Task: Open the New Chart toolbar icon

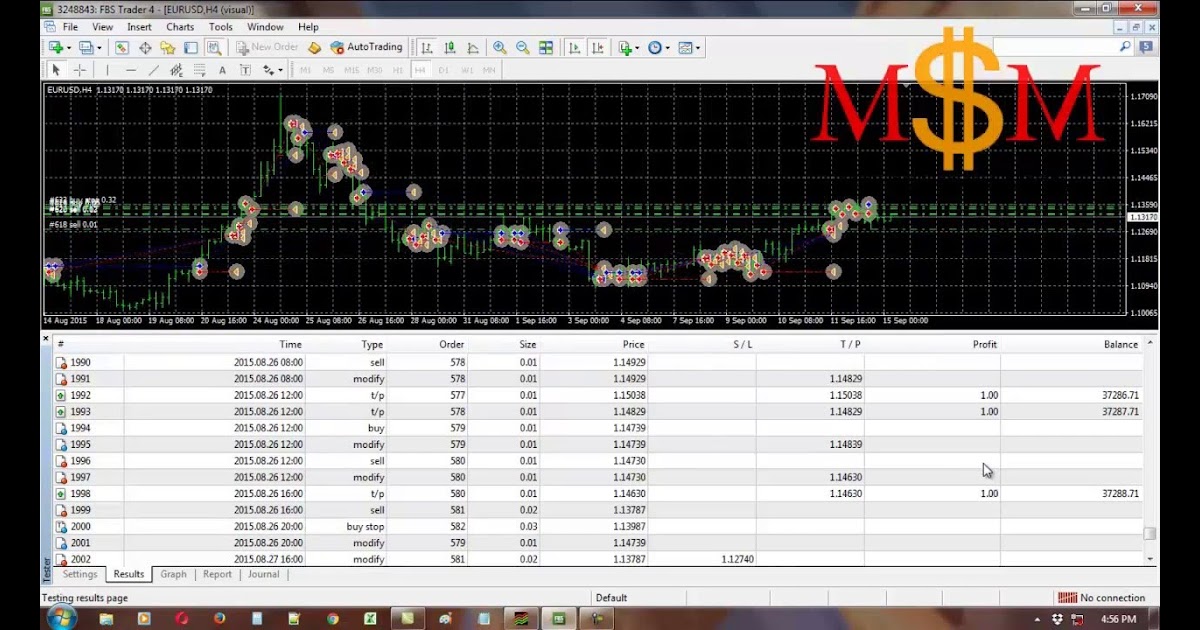Action: tap(56, 48)
